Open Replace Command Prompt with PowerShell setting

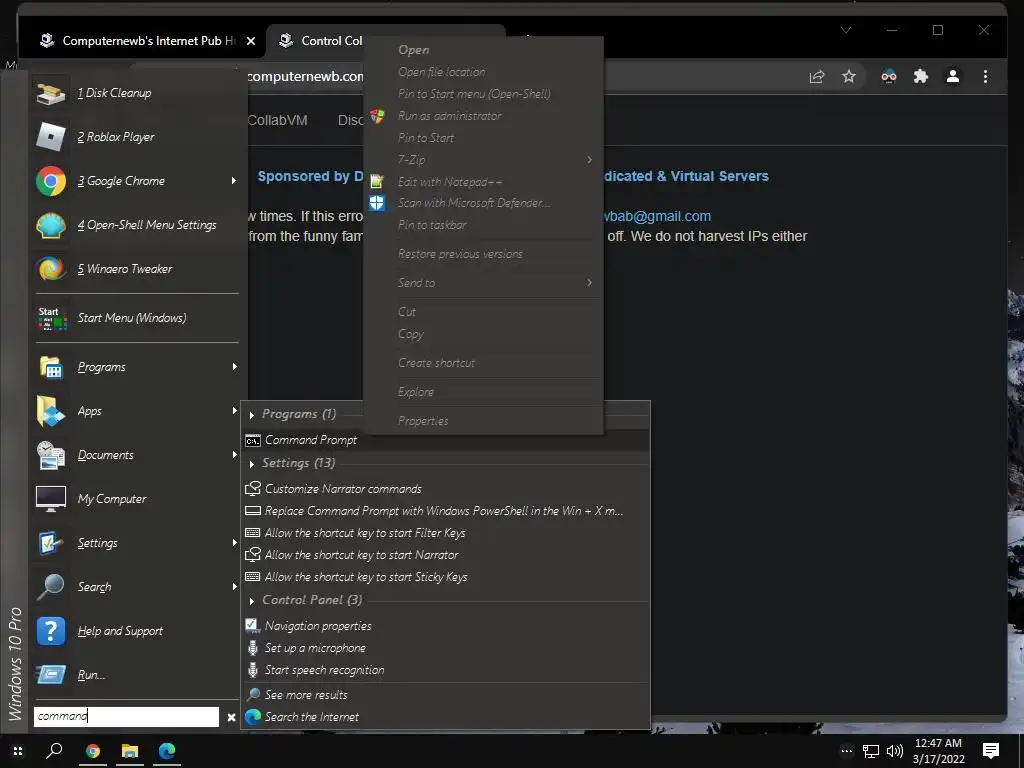[x=446, y=511]
